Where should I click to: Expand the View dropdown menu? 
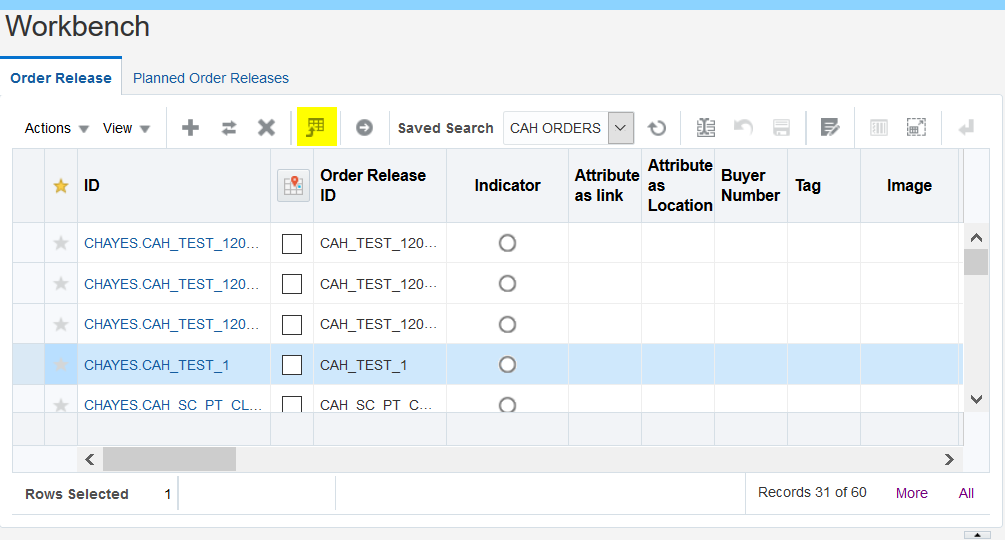coord(126,128)
